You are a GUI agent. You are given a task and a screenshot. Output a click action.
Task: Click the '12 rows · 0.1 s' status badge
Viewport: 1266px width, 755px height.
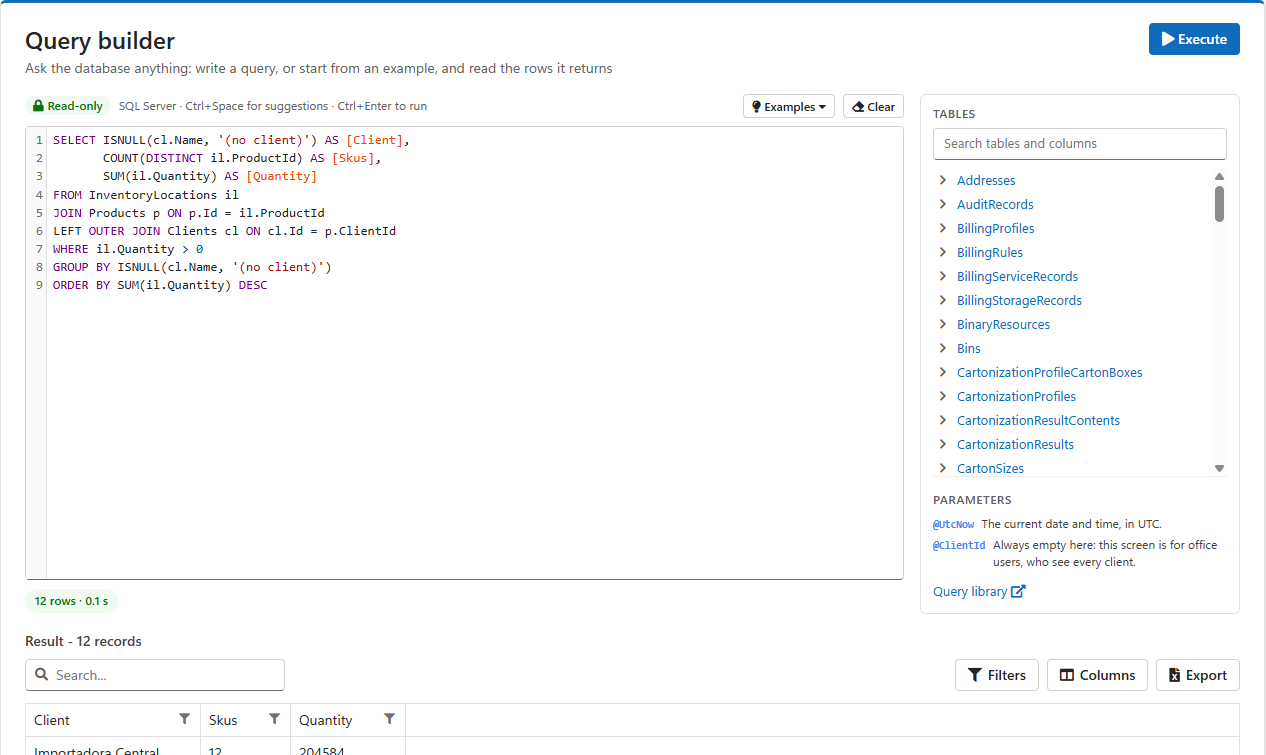click(x=71, y=601)
